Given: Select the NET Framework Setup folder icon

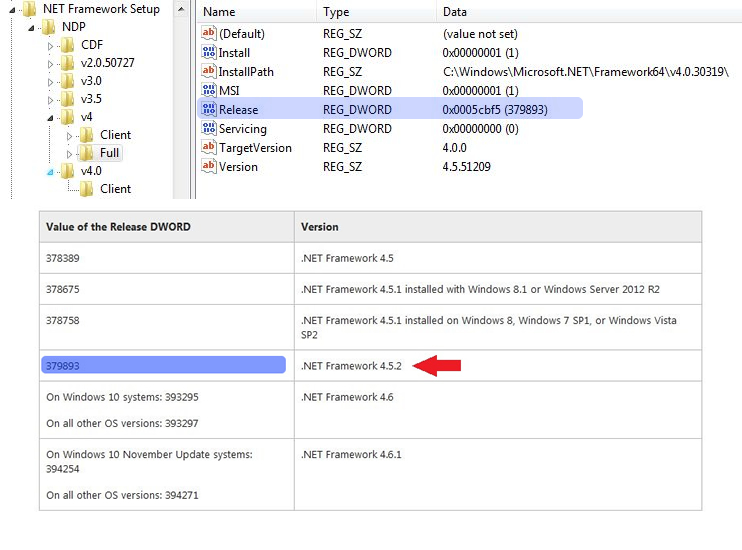Looking at the screenshot, I should coord(29,9).
